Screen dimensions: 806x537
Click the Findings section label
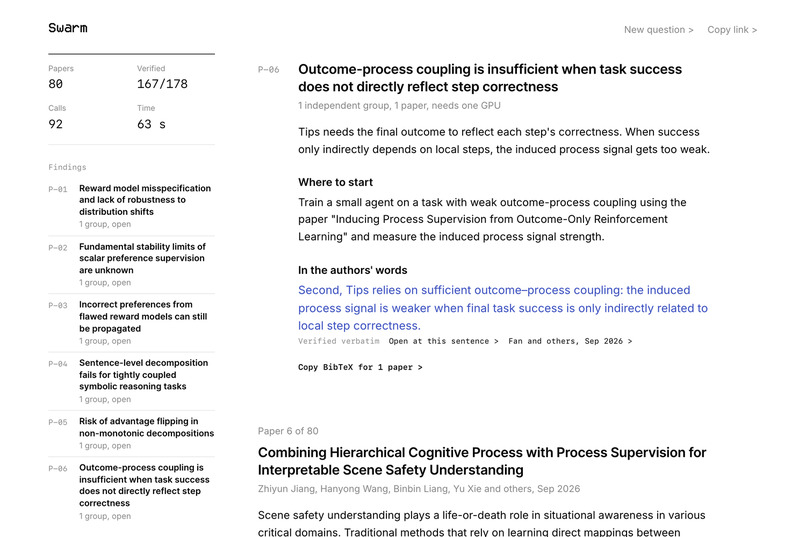(x=67, y=167)
